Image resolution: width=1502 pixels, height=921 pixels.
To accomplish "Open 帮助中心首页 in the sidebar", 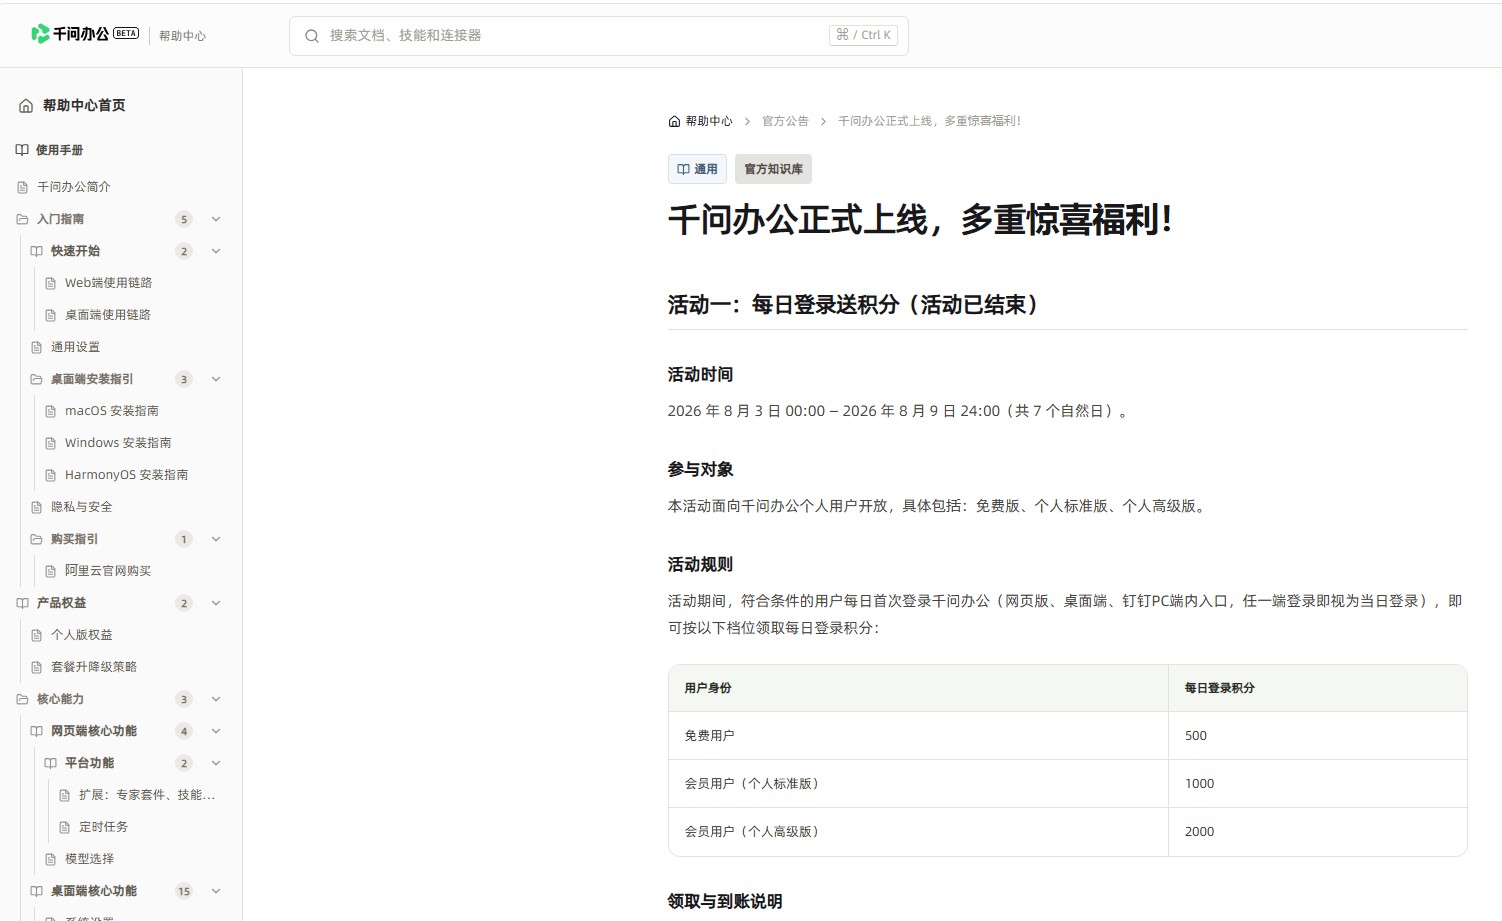I will point(84,106).
